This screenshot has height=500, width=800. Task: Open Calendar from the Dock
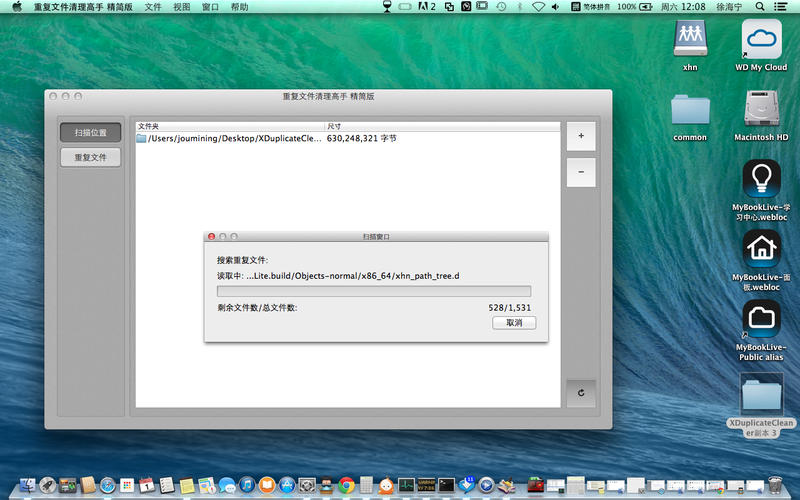point(147,485)
